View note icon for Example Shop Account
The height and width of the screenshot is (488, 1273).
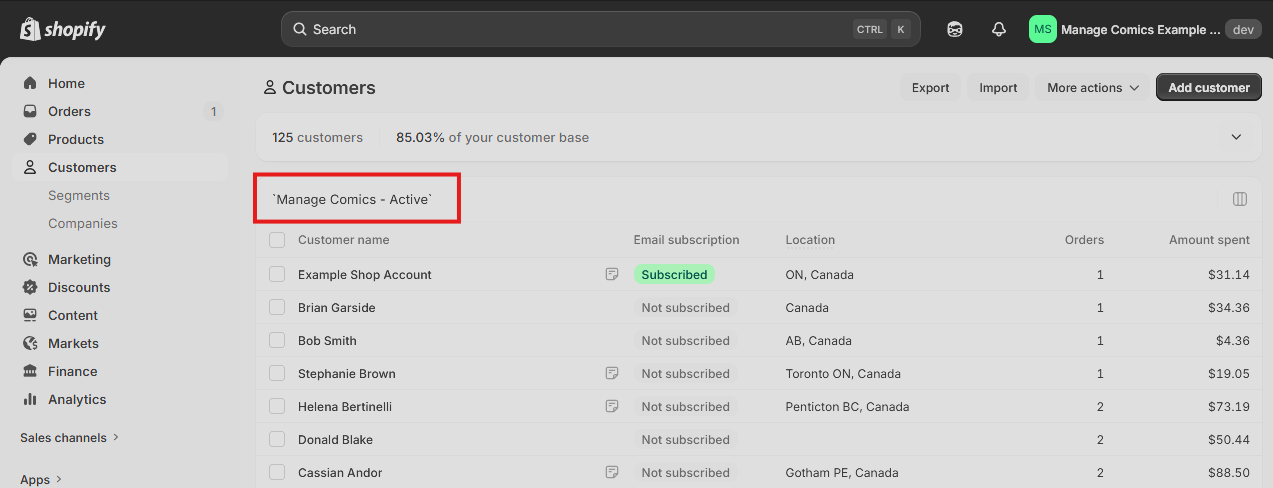(x=612, y=274)
